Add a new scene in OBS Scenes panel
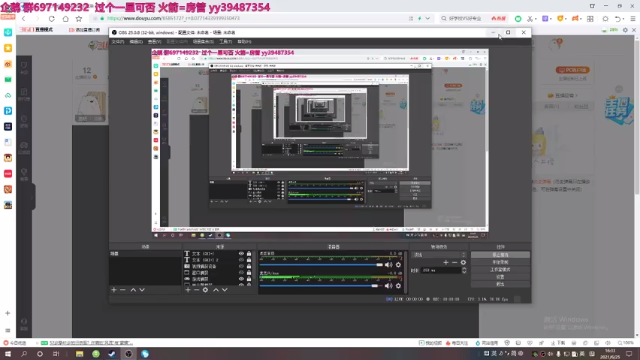The height and width of the screenshot is (360, 640). click(114, 290)
